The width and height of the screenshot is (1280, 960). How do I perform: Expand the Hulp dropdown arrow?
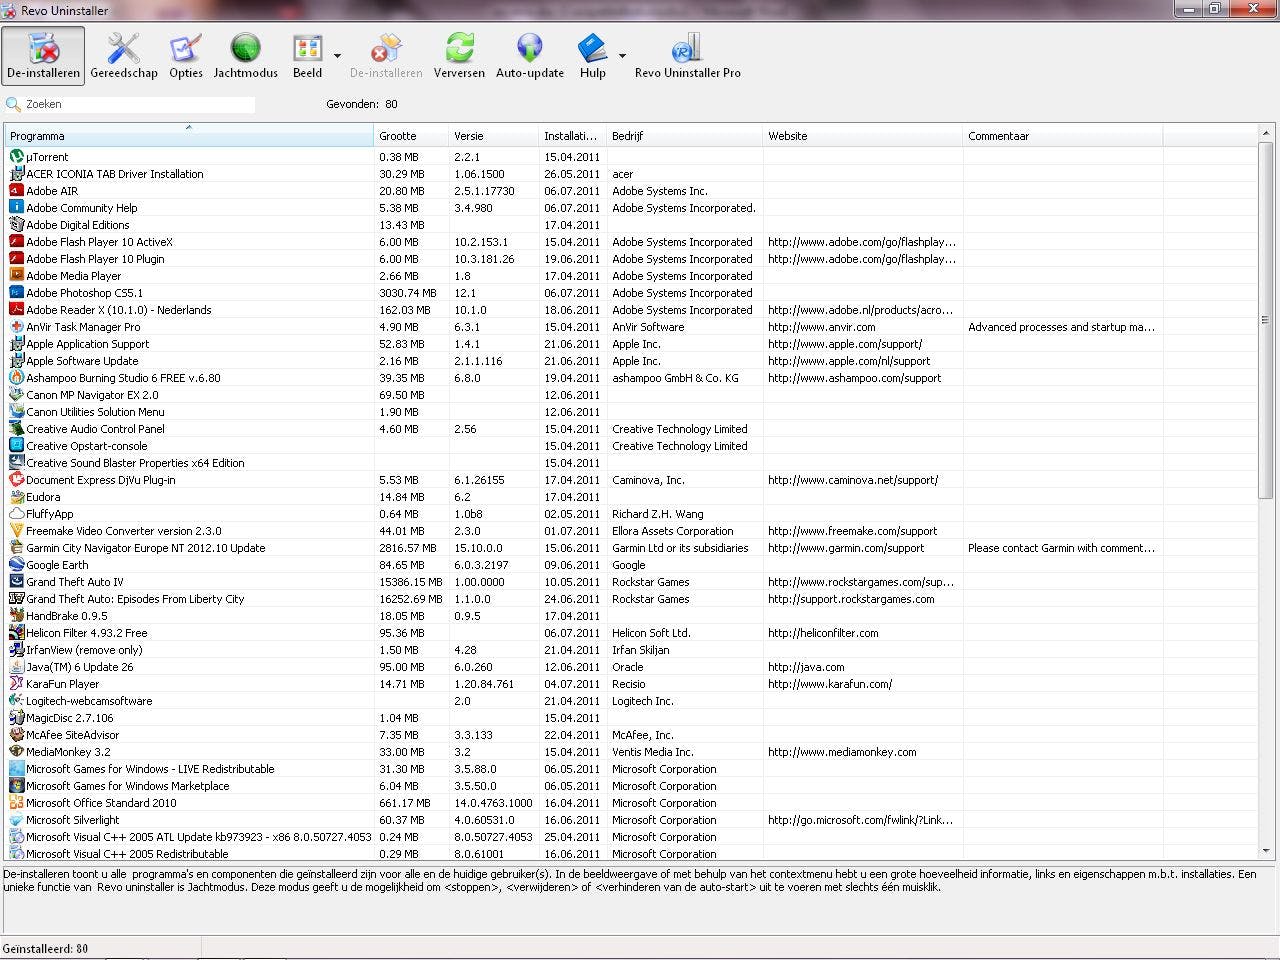click(622, 56)
